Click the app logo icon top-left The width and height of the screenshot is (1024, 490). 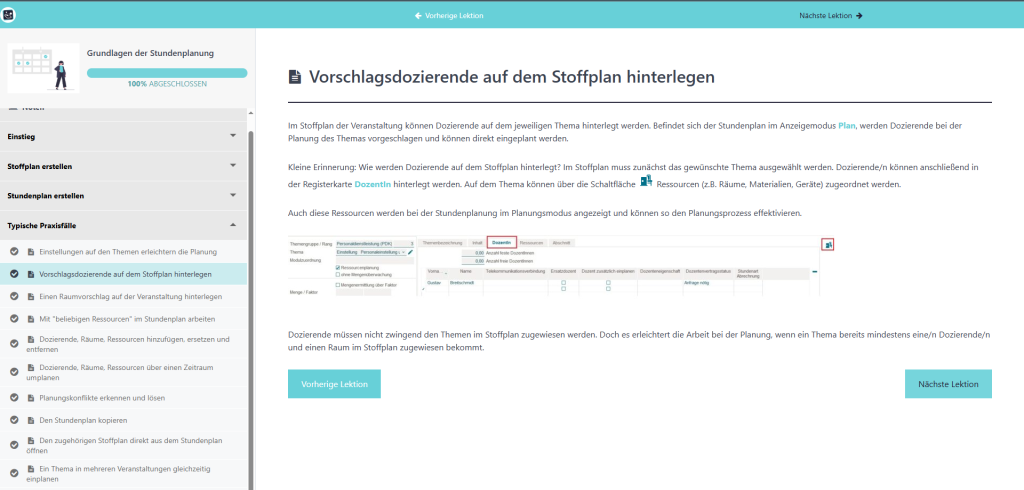point(12,14)
